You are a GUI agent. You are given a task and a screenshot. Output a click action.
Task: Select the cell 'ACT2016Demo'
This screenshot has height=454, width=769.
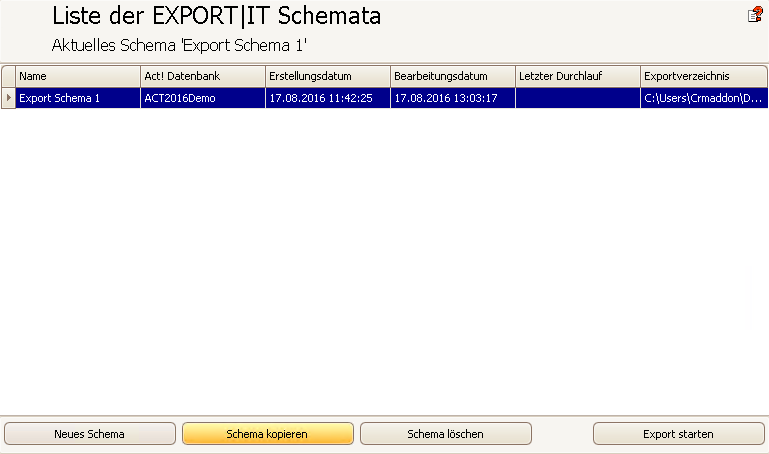tap(203, 98)
